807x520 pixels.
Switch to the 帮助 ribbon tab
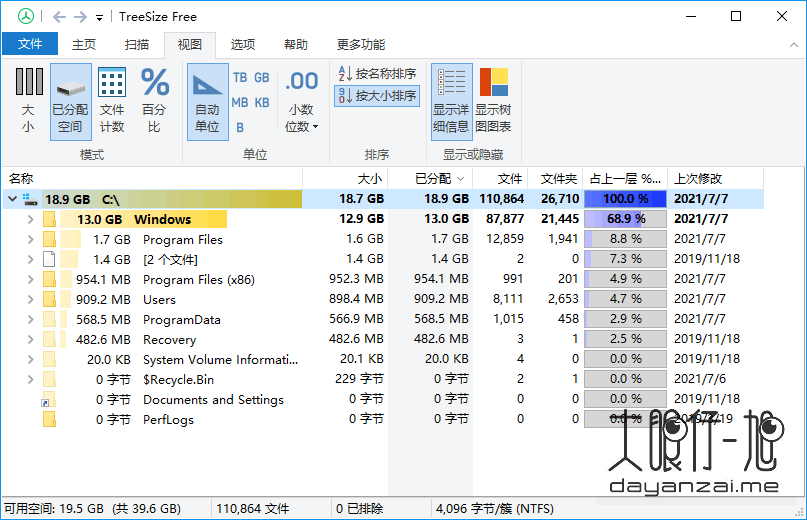pos(296,45)
